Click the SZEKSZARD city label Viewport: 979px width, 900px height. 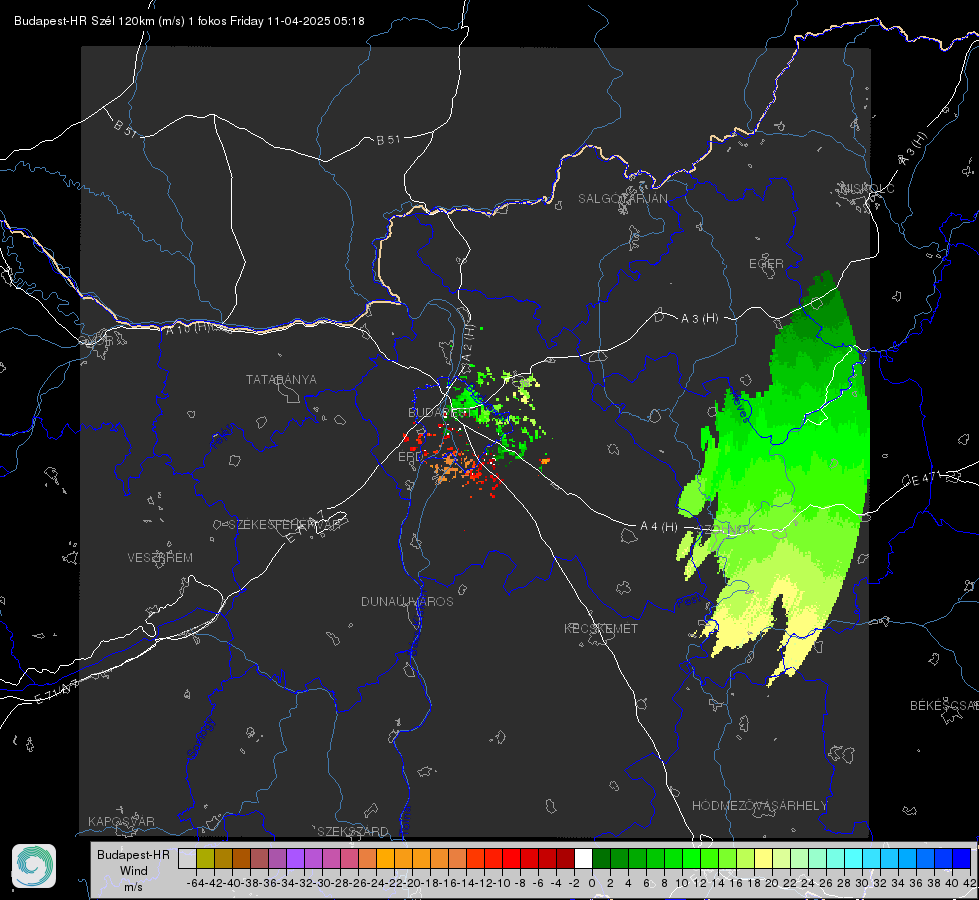(x=352, y=832)
